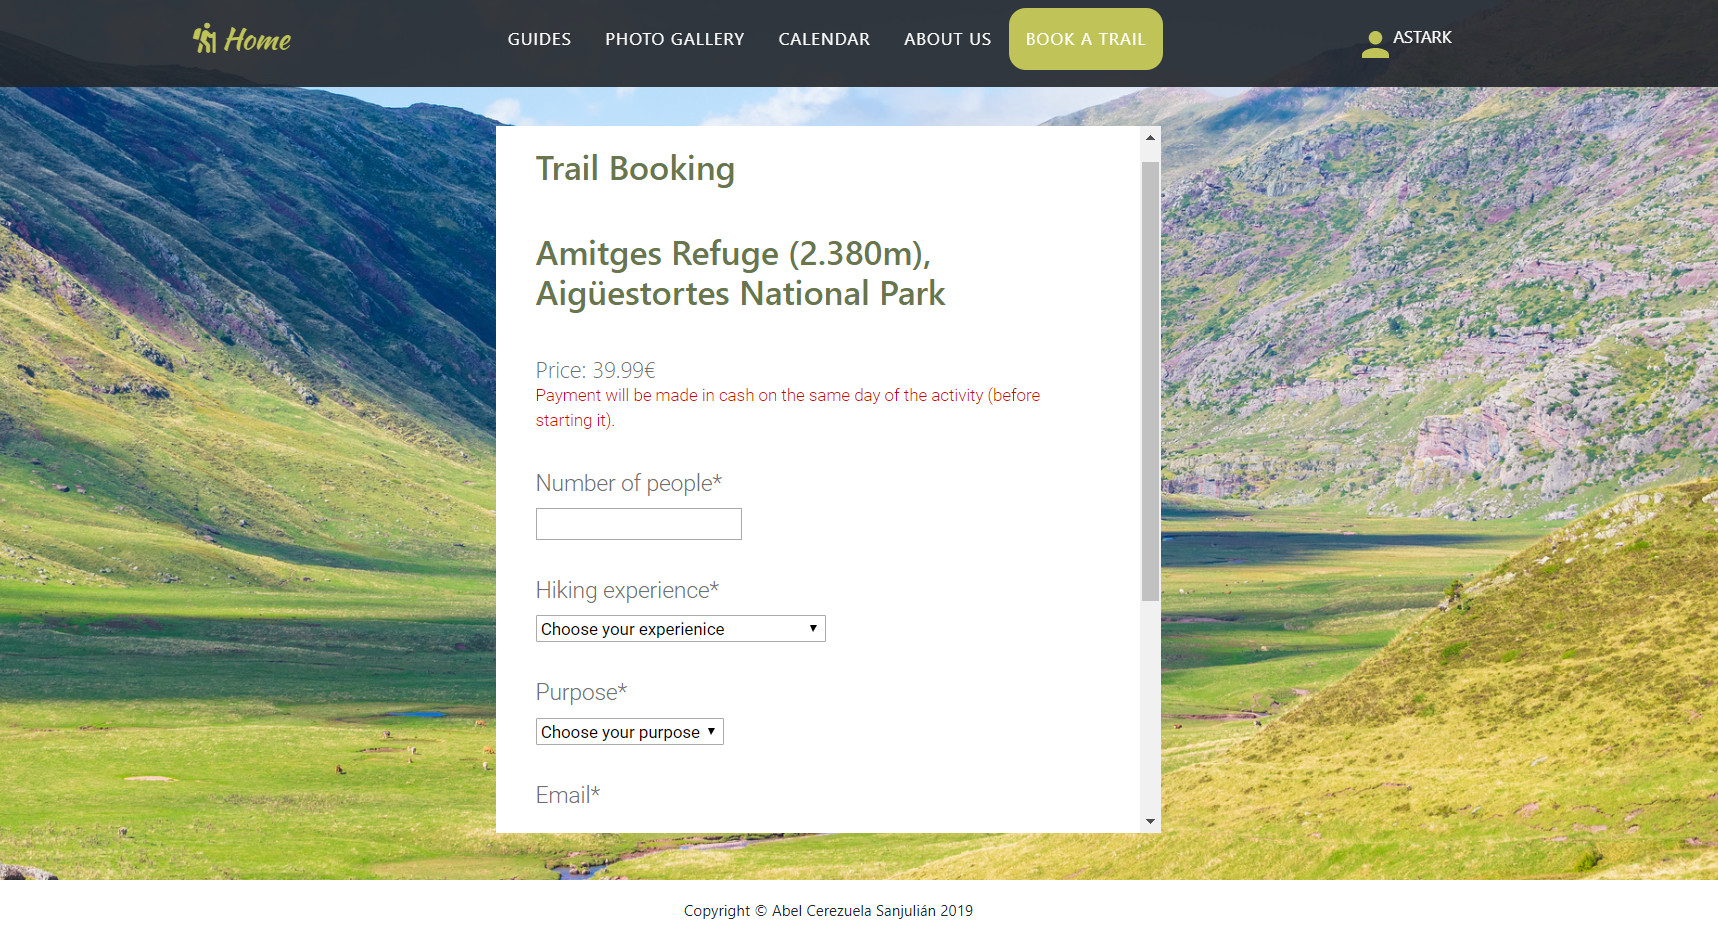
Task: Focus the Number of people field
Action: click(639, 524)
